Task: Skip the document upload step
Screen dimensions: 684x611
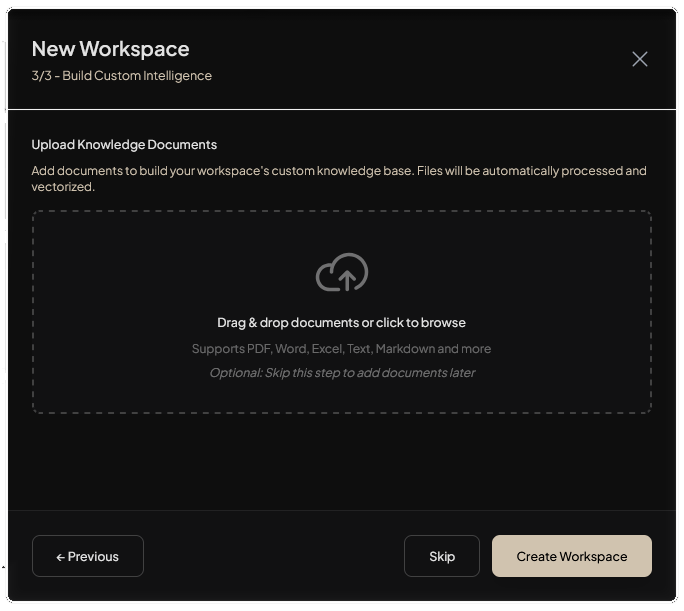Action: pos(441,556)
